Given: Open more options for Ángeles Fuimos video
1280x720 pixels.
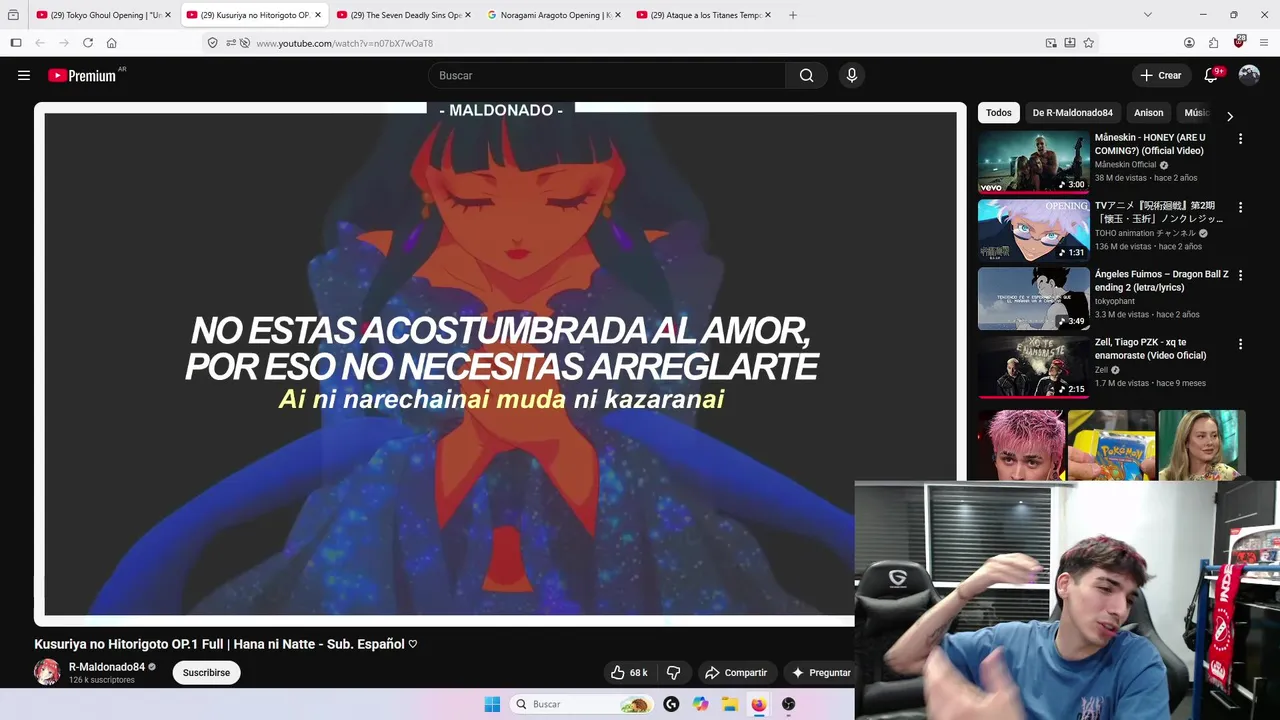Looking at the screenshot, I should coord(1240,275).
